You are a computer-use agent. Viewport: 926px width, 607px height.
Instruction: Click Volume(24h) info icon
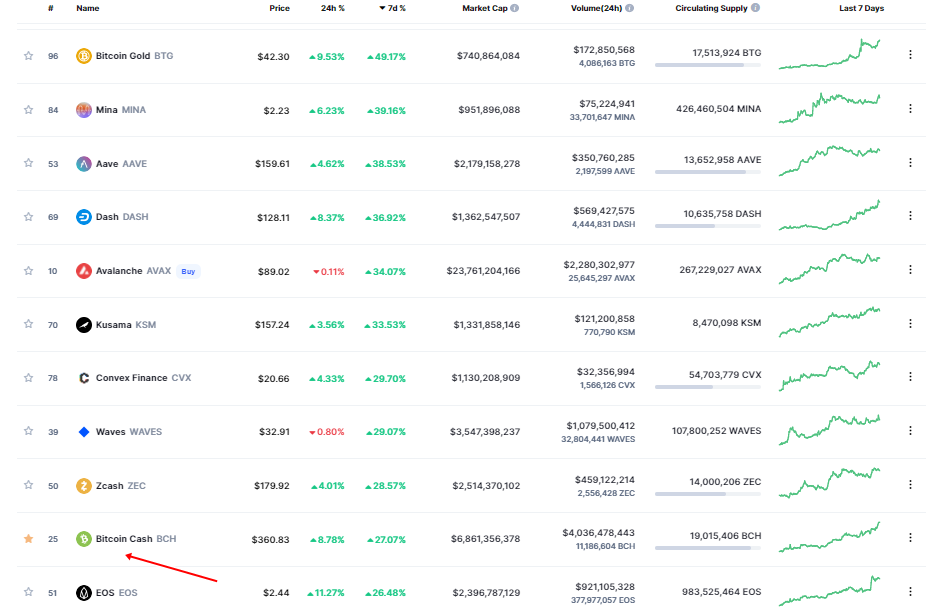630,8
